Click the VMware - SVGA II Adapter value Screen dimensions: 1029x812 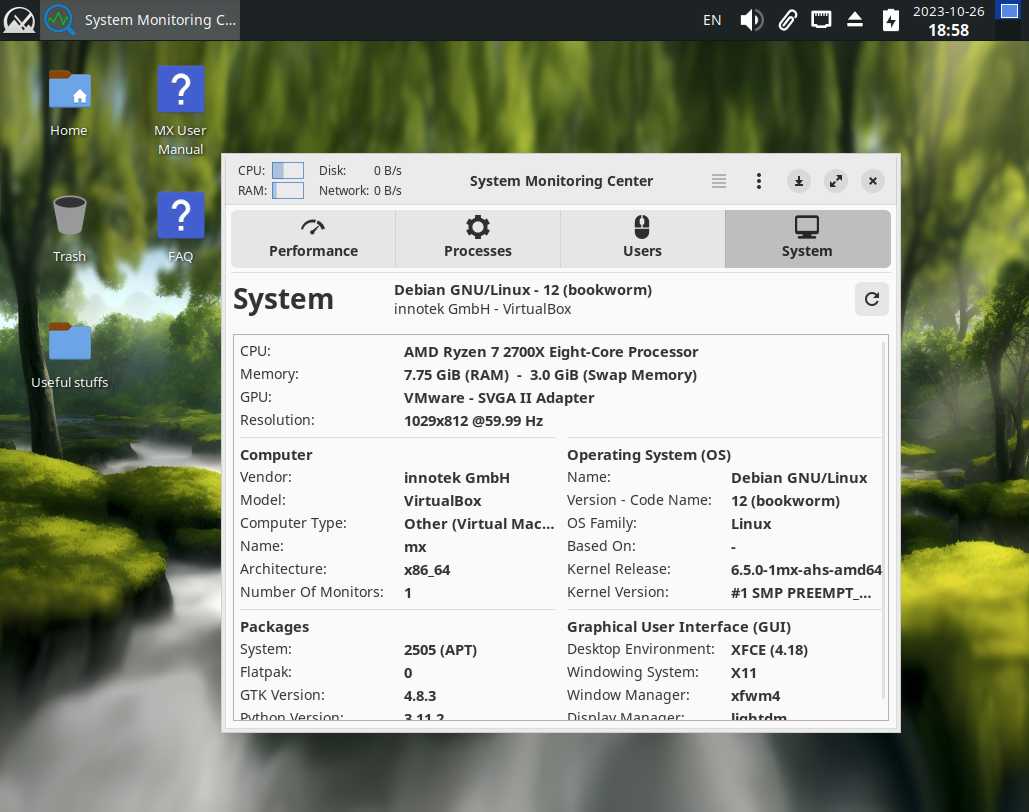pyautogui.click(x=499, y=398)
